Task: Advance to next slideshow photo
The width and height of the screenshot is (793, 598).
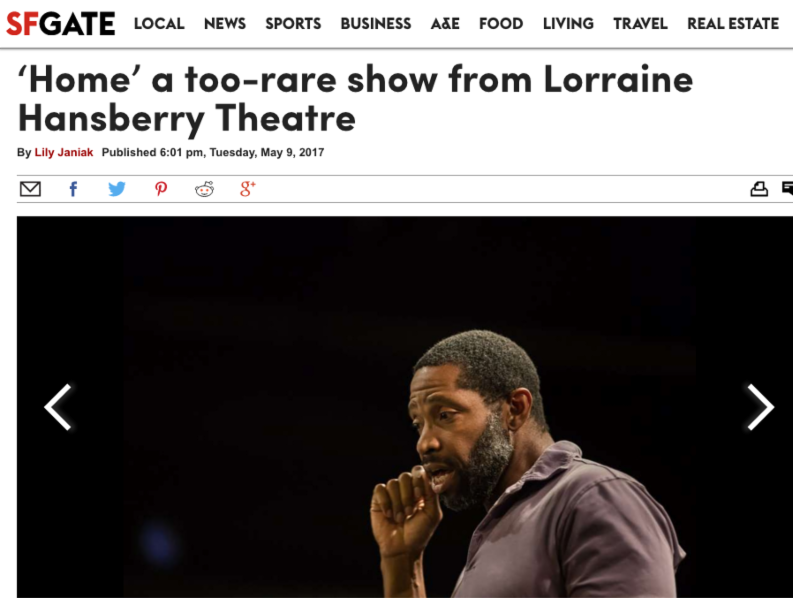Action: [x=760, y=407]
